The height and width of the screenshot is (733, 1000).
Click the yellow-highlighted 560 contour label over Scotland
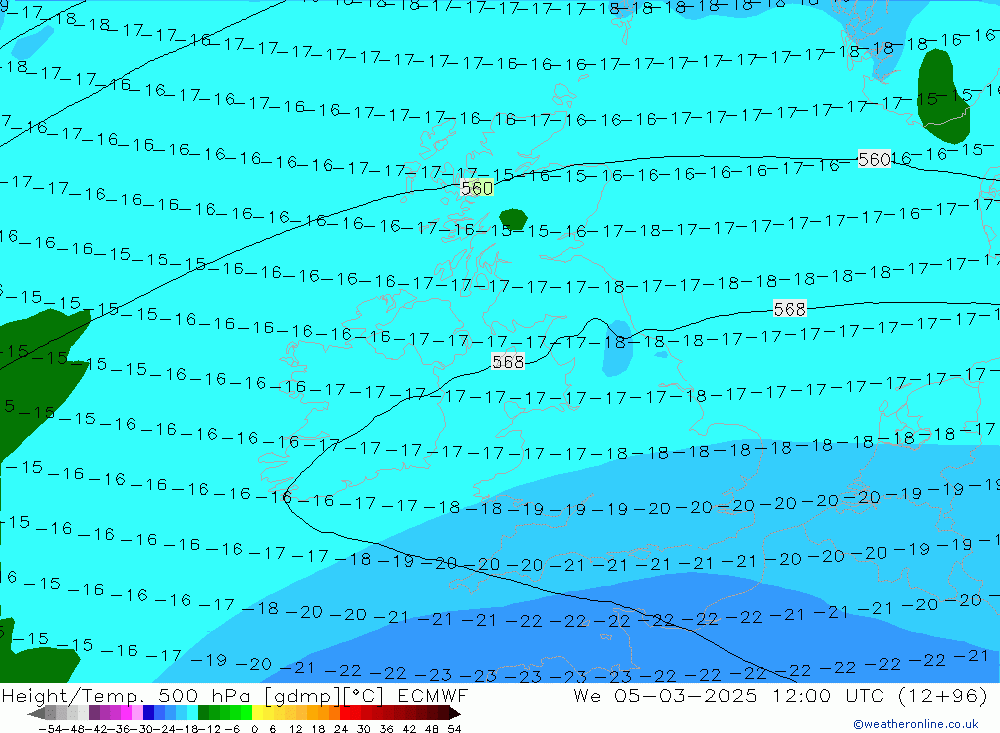477,188
